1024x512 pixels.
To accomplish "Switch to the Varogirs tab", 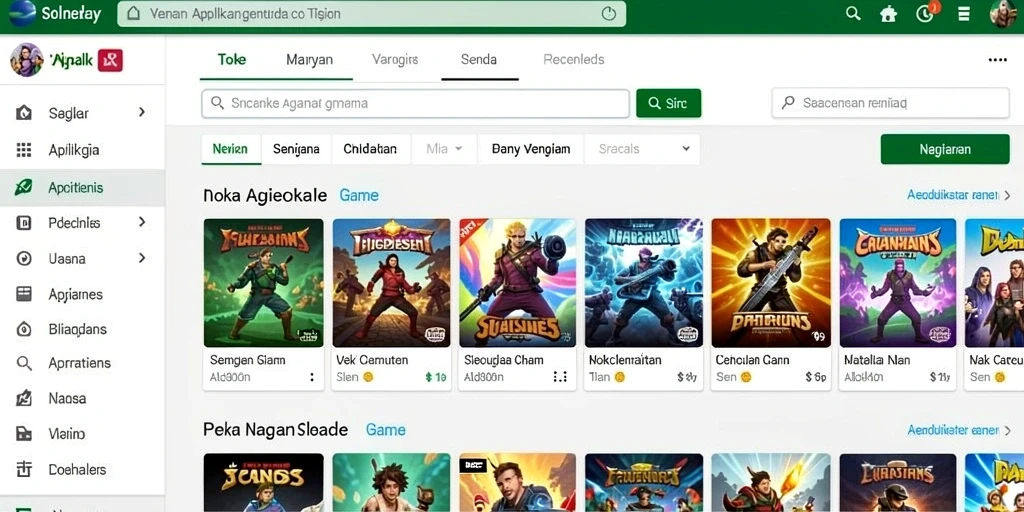I will (x=395, y=59).
